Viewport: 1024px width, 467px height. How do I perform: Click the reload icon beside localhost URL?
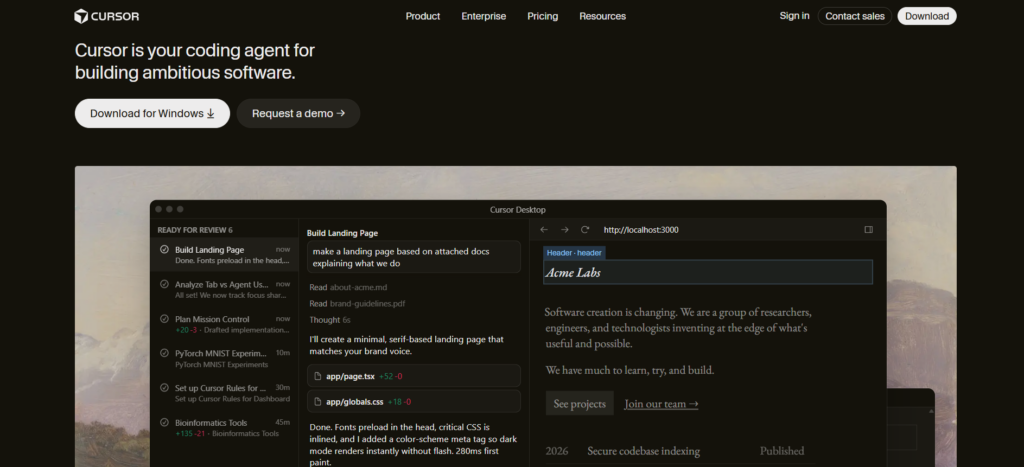tap(585, 230)
